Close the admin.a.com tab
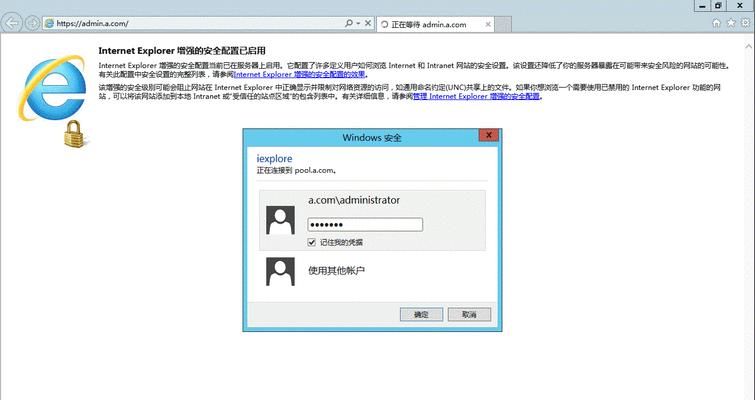The width and height of the screenshot is (755, 400). coord(488,25)
